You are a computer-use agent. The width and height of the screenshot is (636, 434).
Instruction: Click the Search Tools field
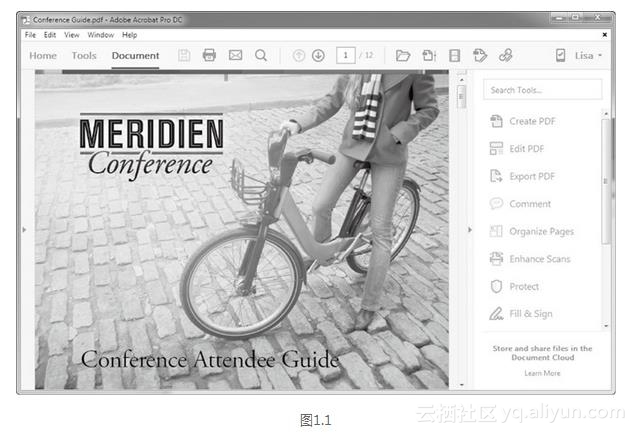point(543,90)
